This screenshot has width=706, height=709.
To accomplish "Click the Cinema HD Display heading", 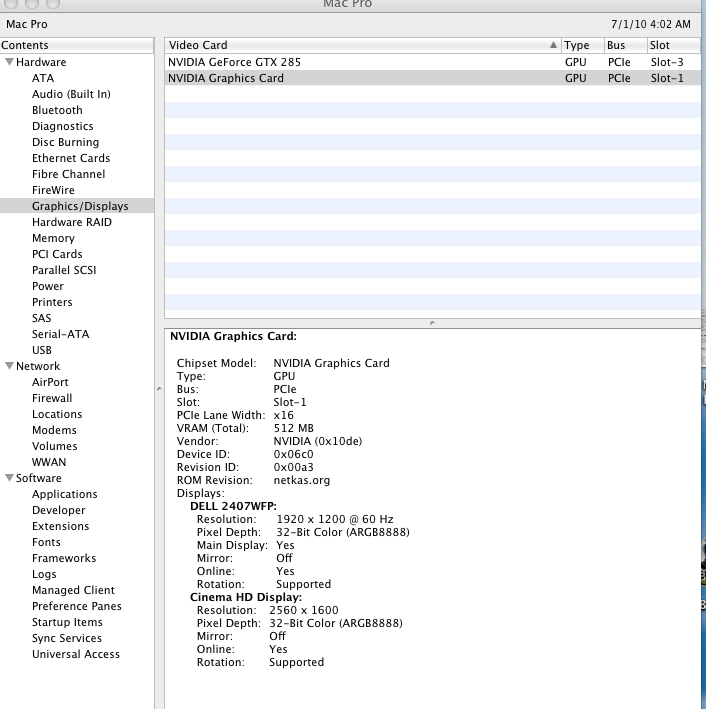I will (246, 597).
